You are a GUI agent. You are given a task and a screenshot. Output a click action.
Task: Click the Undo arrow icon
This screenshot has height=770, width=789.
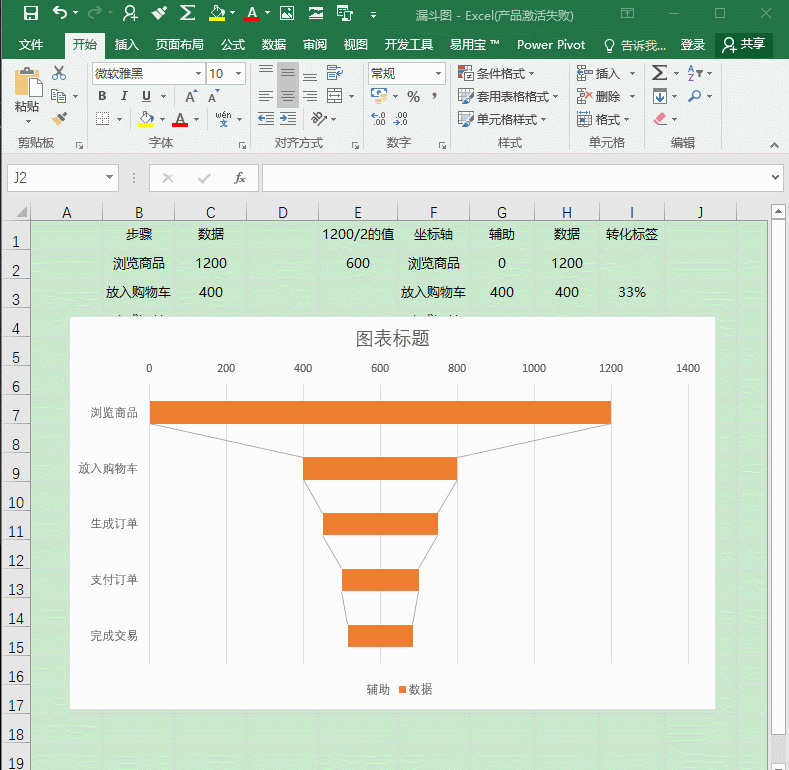coord(60,13)
